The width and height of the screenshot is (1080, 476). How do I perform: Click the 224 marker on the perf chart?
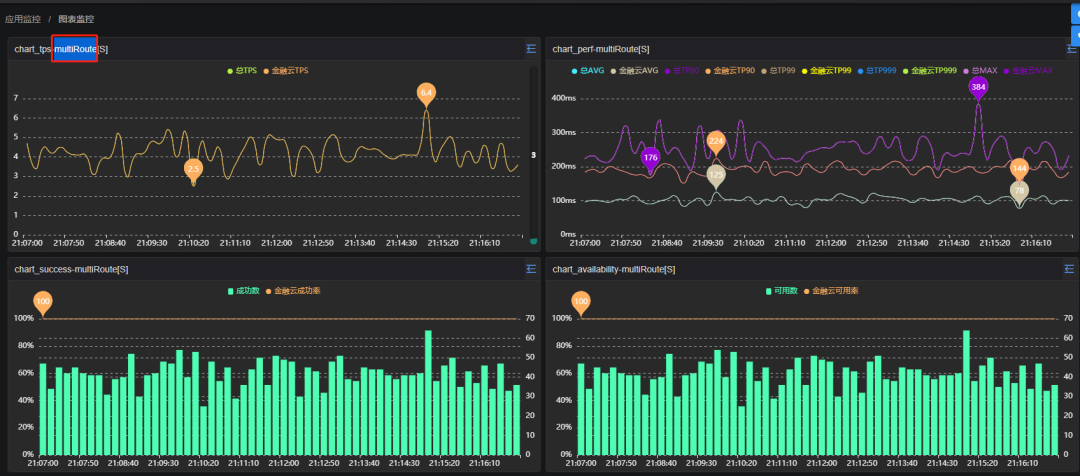(x=716, y=143)
